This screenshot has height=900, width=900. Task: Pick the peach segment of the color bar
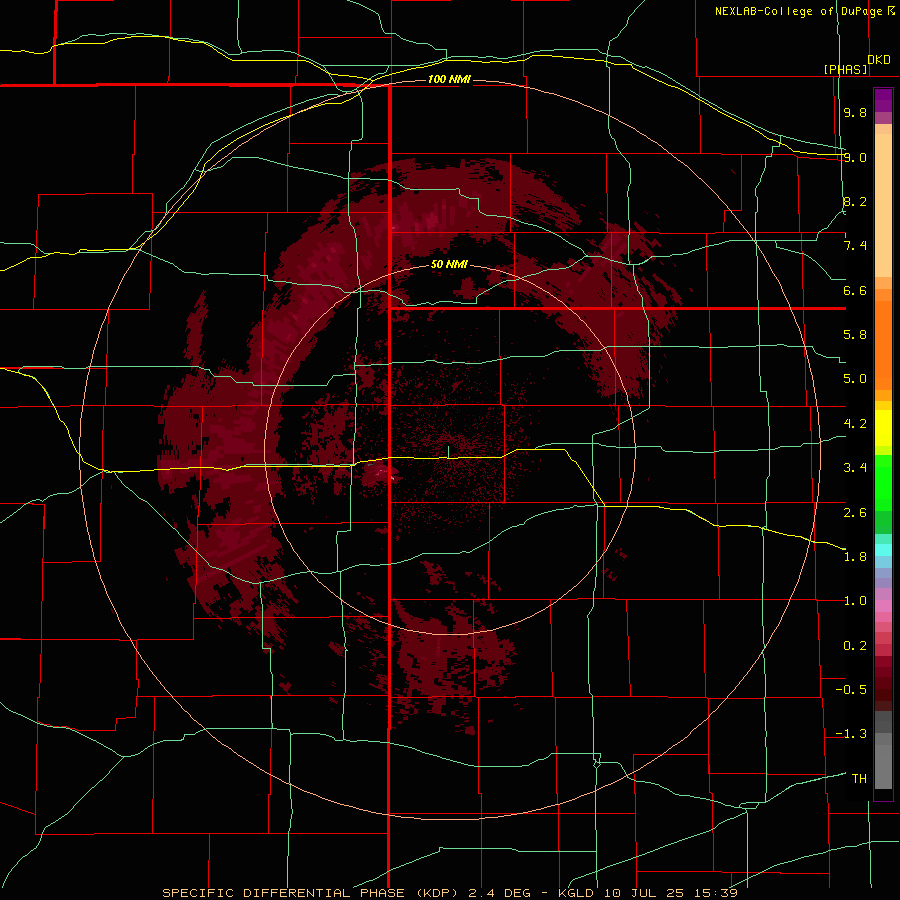[x=883, y=204]
